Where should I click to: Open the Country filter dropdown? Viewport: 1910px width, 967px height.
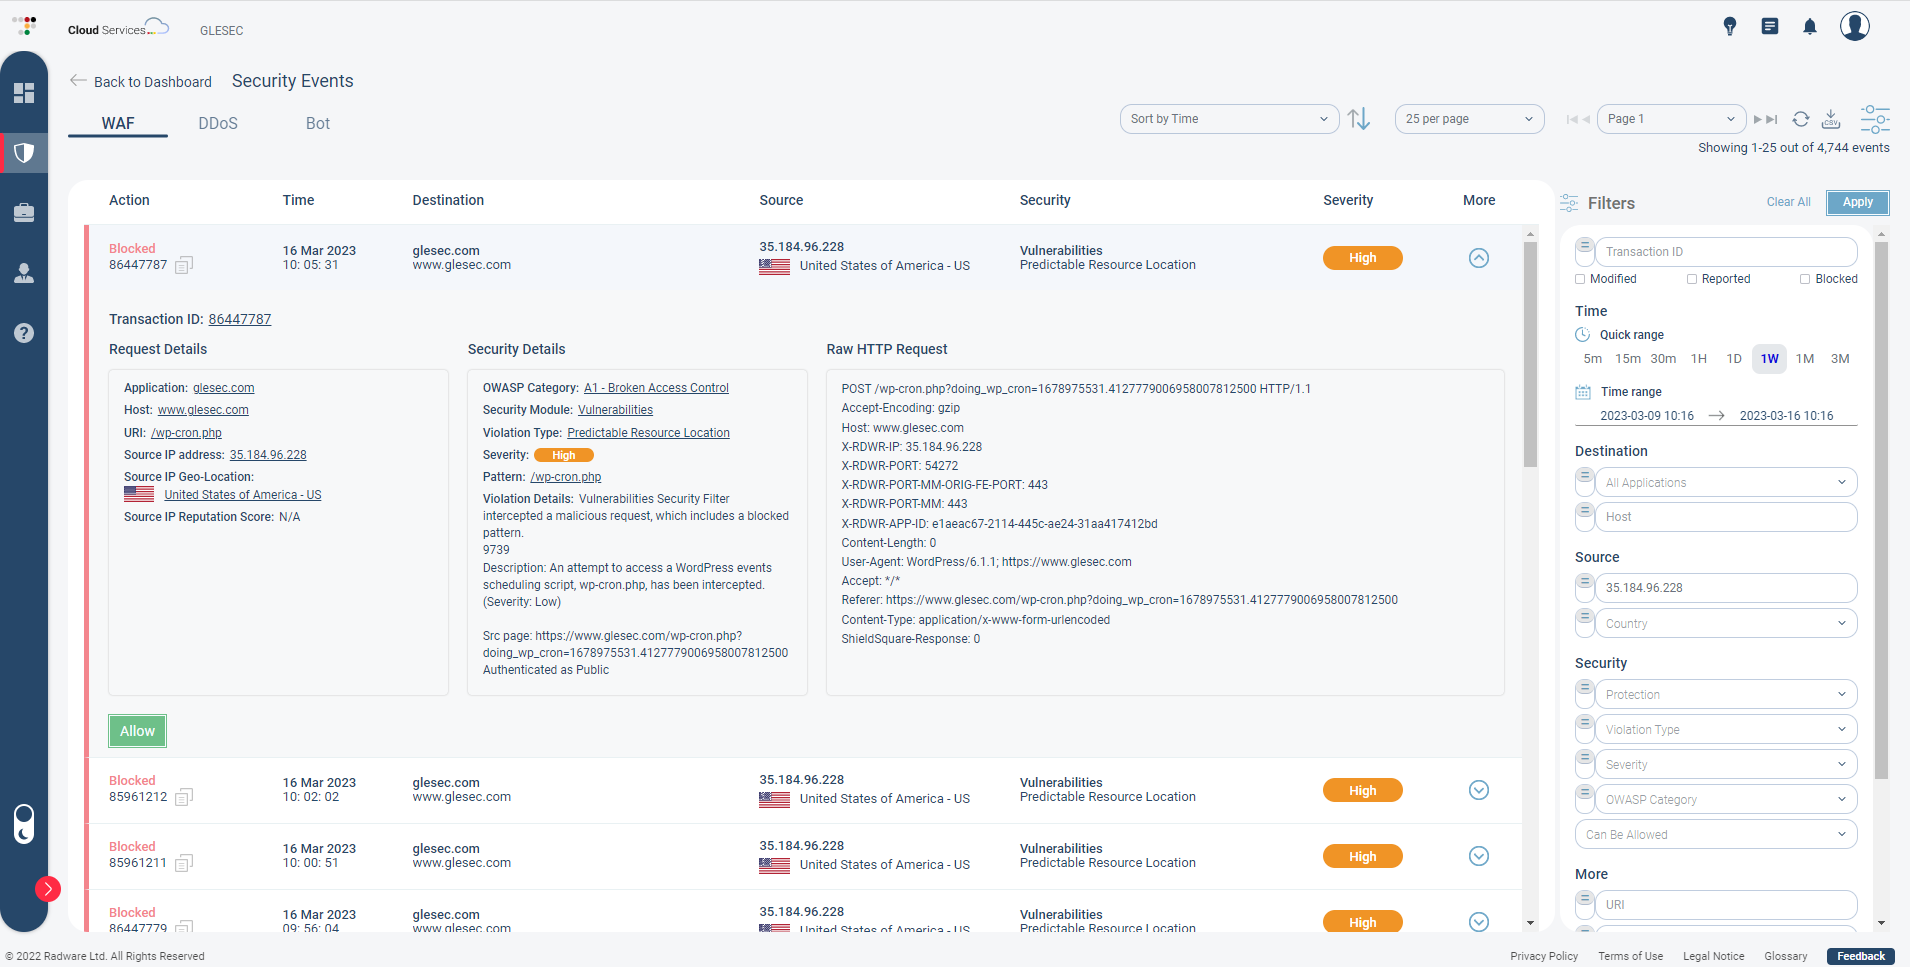tap(1726, 623)
